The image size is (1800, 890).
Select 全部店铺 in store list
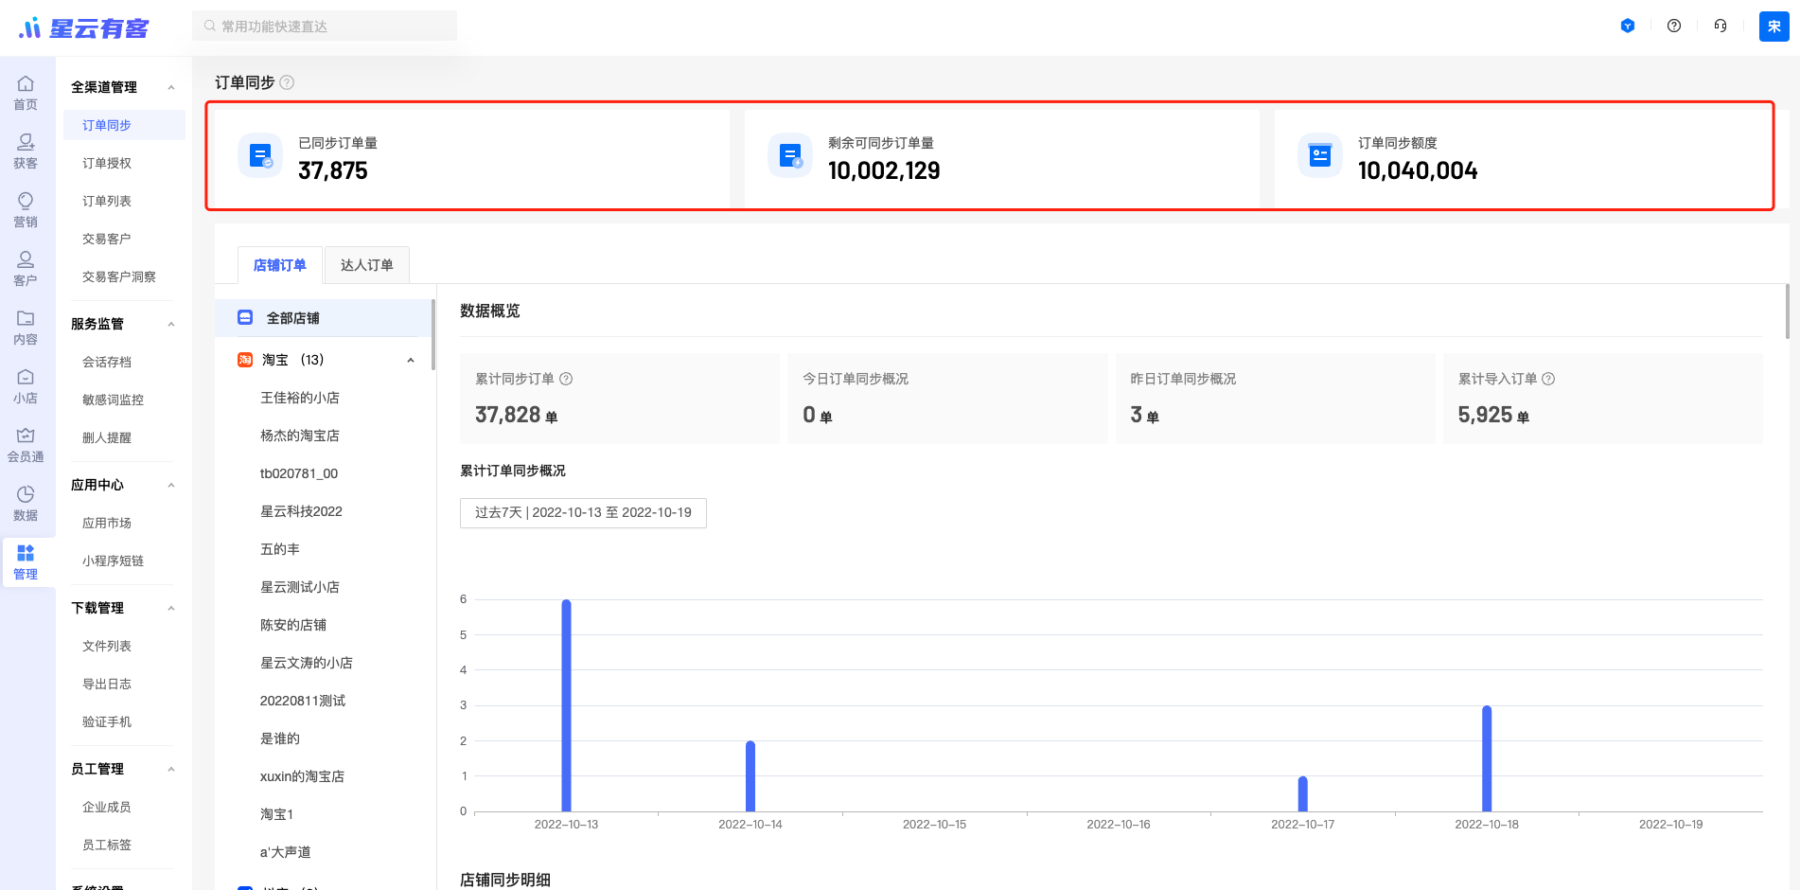point(323,318)
